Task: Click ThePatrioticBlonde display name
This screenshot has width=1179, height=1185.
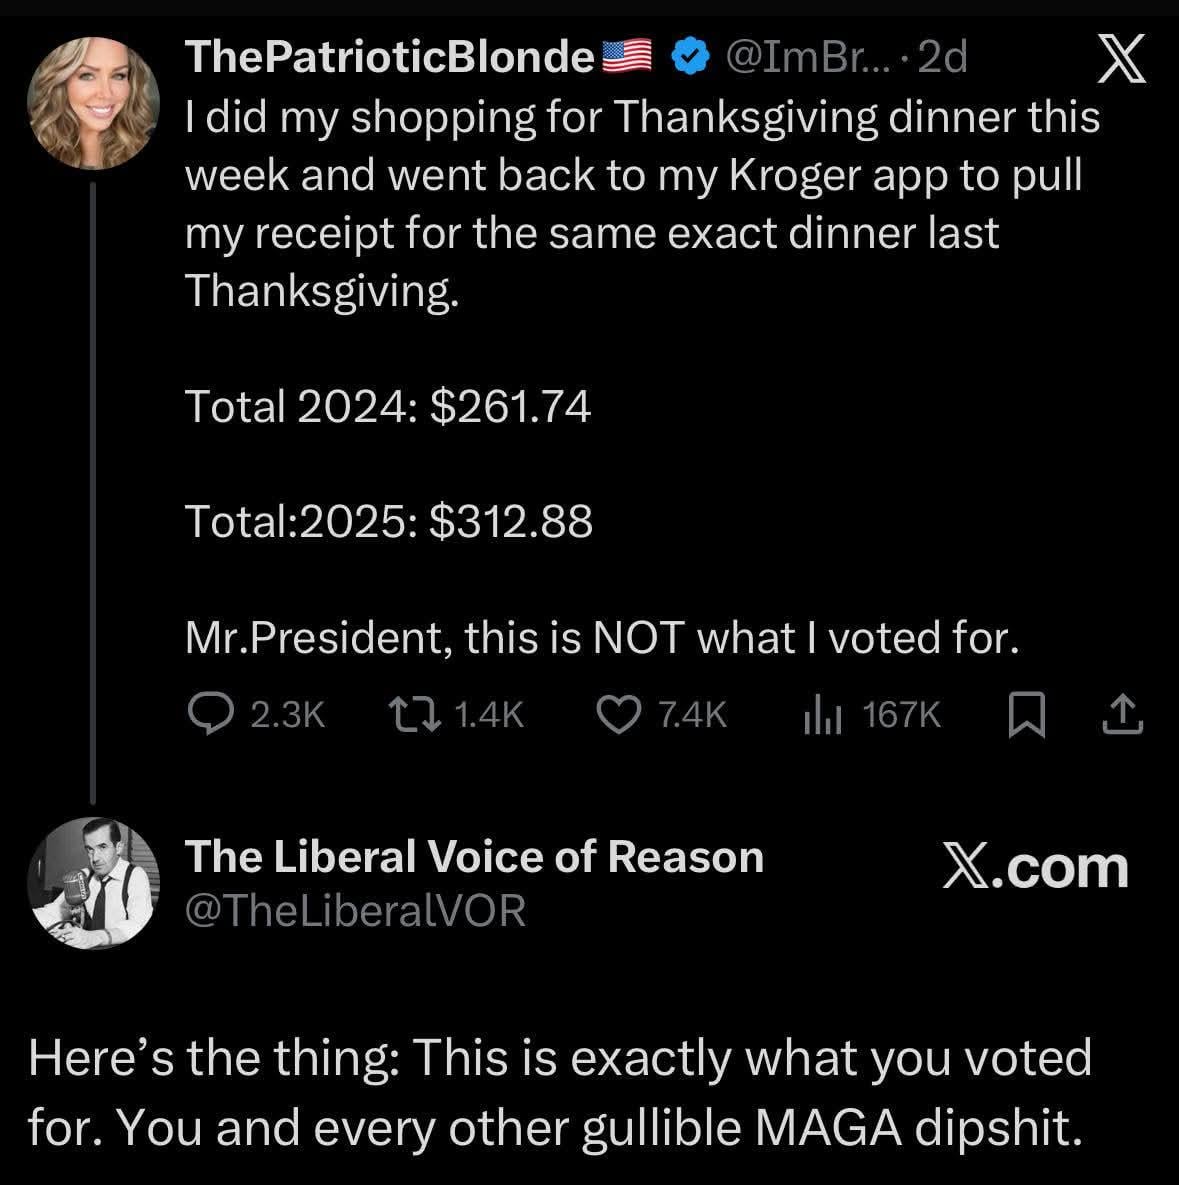Action: 390,59
